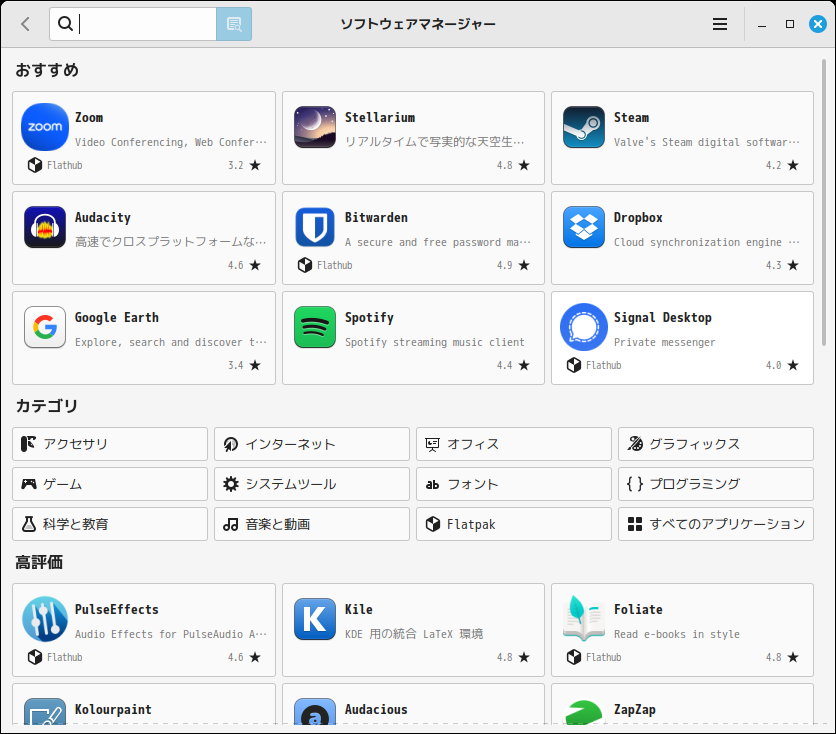836x734 pixels.
Task: Click the Flathub badge on PulseEffects card
Action: coord(55,657)
